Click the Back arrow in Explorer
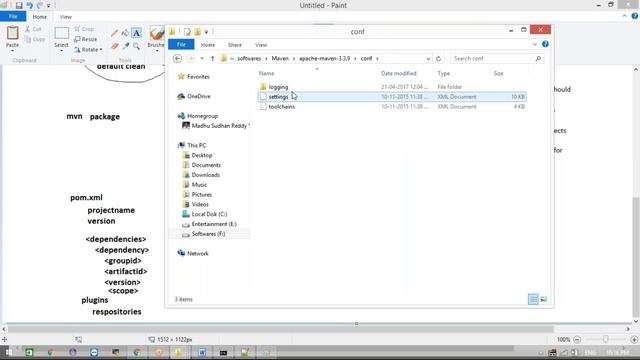The width and height of the screenshot is (640, 360). point(177,59)
